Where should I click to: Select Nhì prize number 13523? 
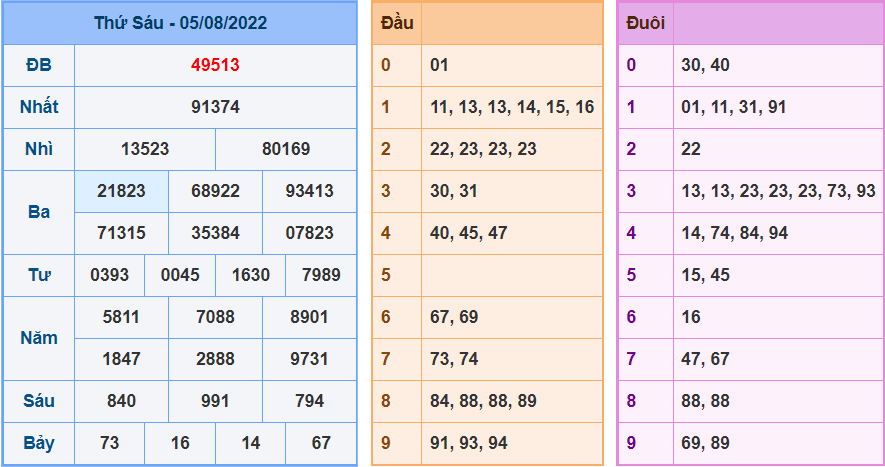click(x=144, y=149)
